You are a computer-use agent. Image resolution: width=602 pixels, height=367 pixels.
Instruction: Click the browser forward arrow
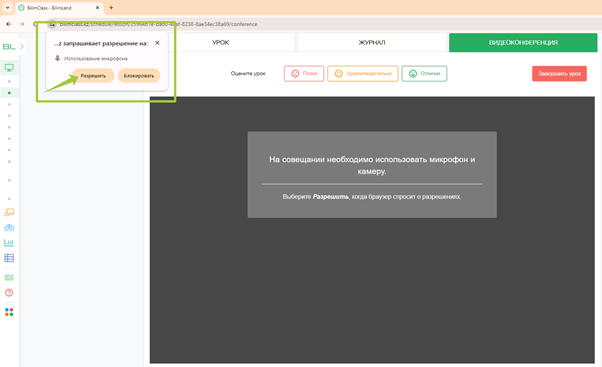(x=22, y=24)
